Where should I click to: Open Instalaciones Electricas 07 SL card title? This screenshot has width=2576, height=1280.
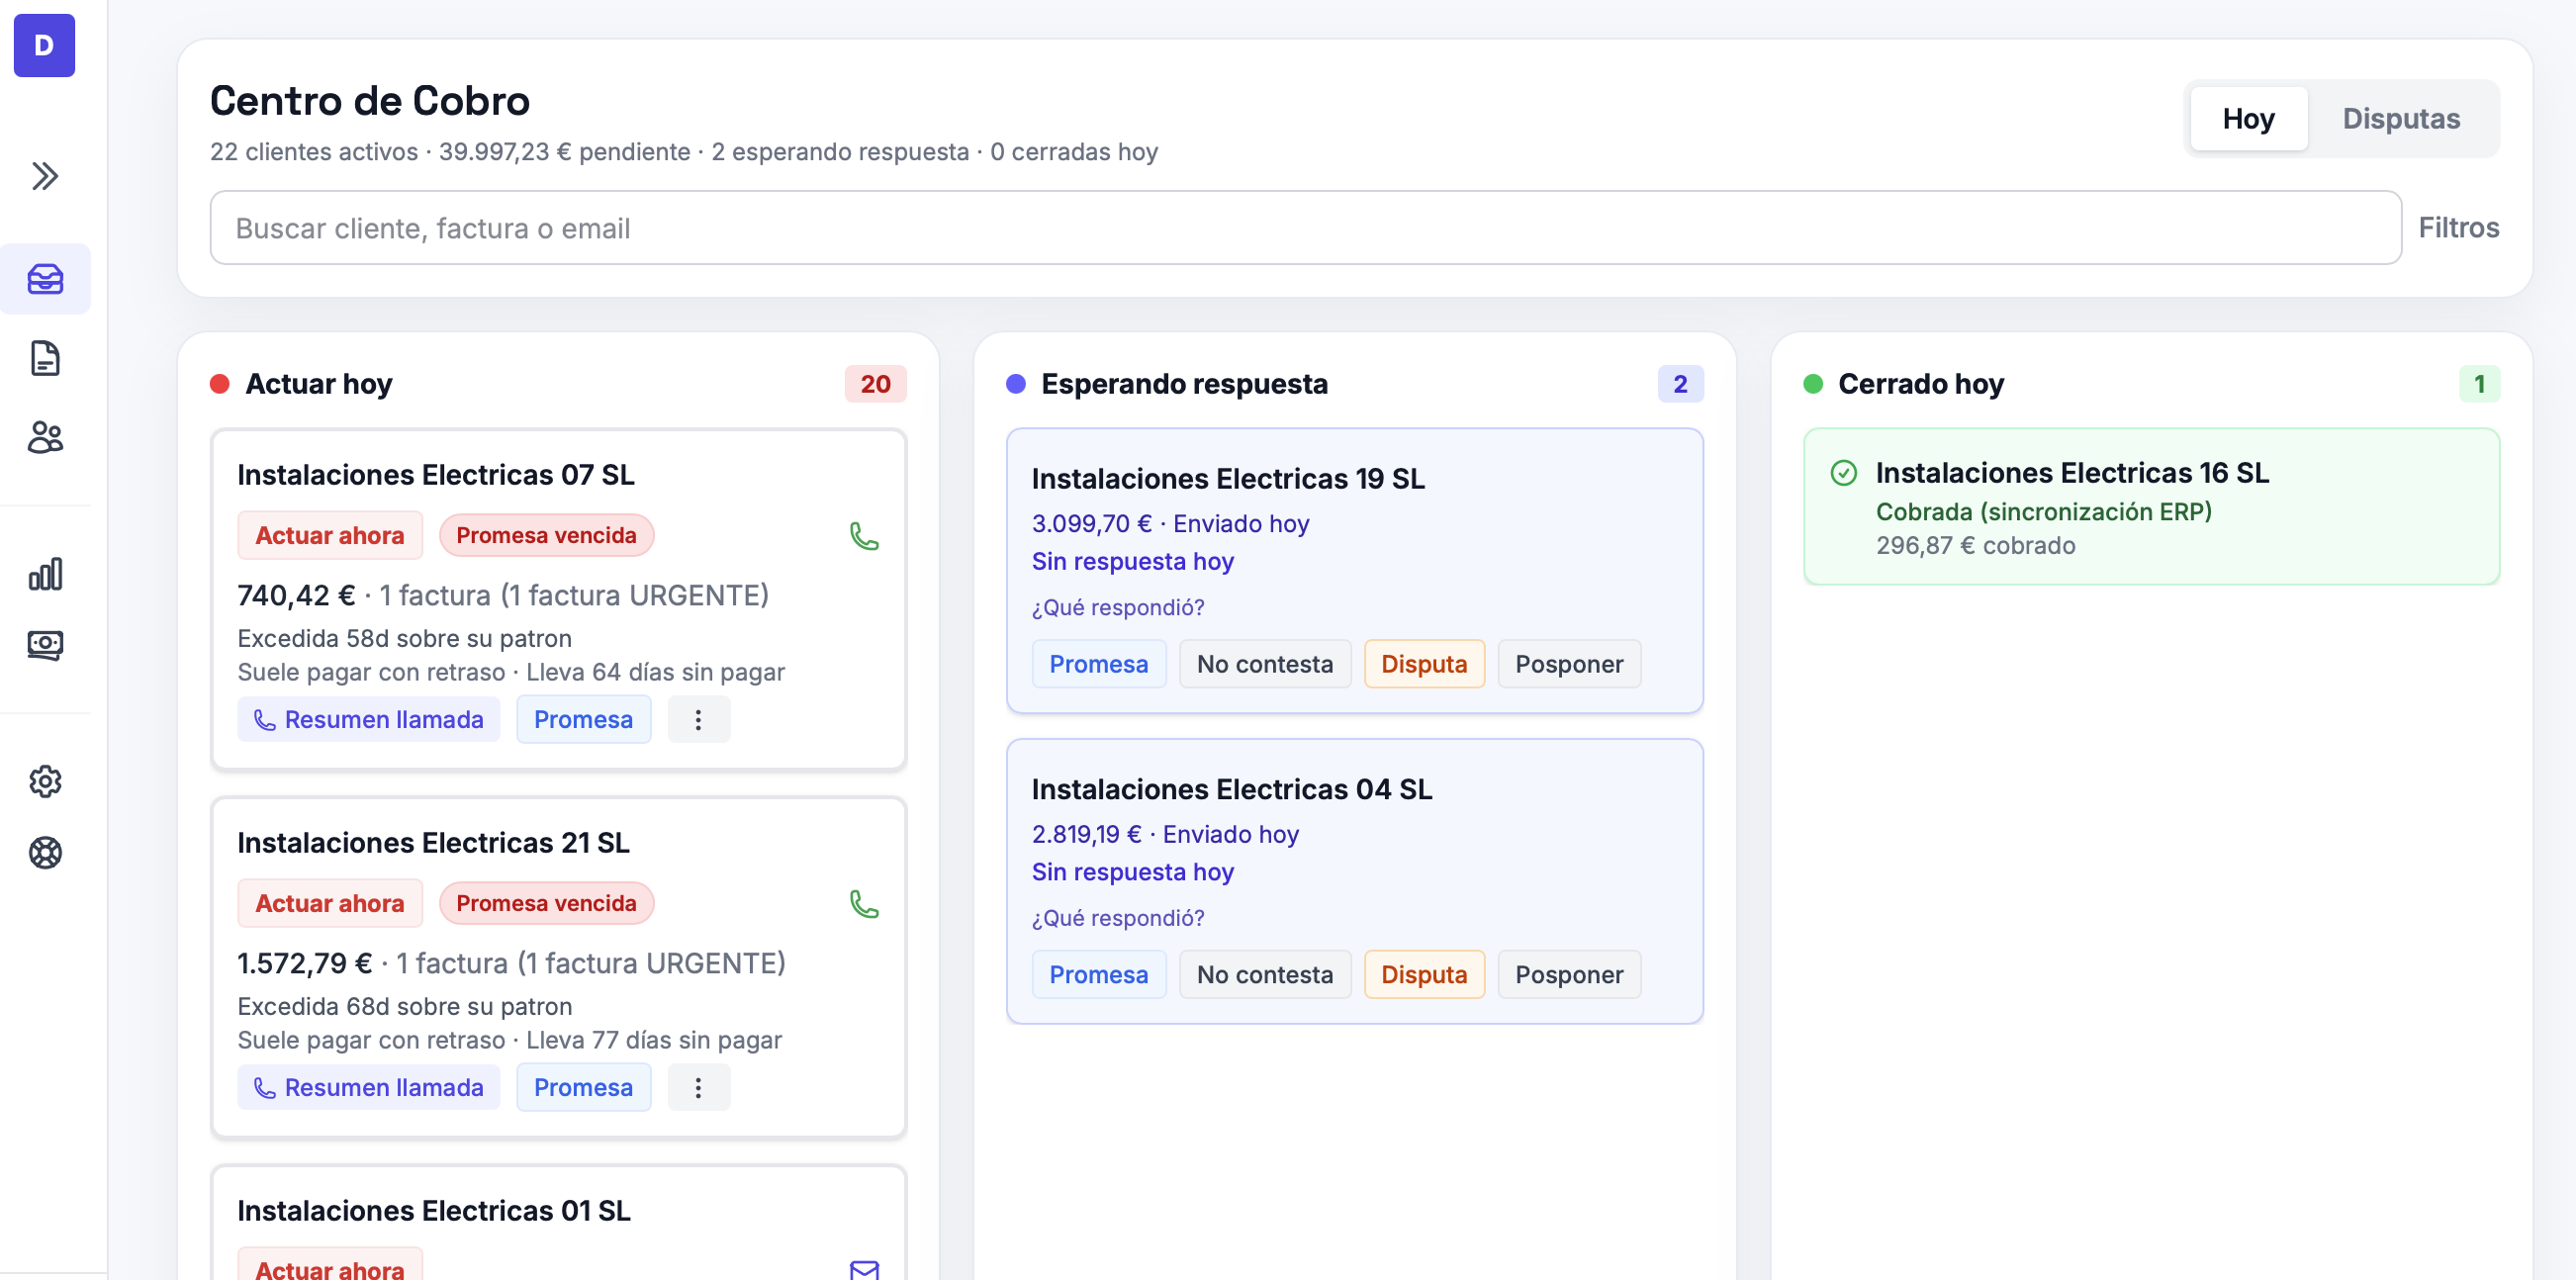tap(436, 474)
